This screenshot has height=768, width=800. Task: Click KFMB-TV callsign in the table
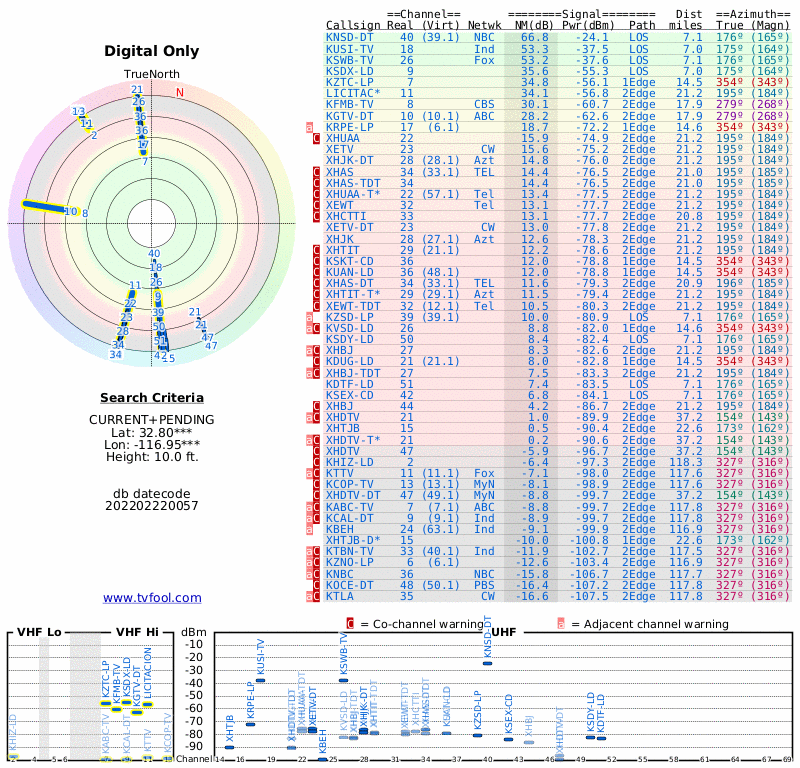[x=349, y=105]
